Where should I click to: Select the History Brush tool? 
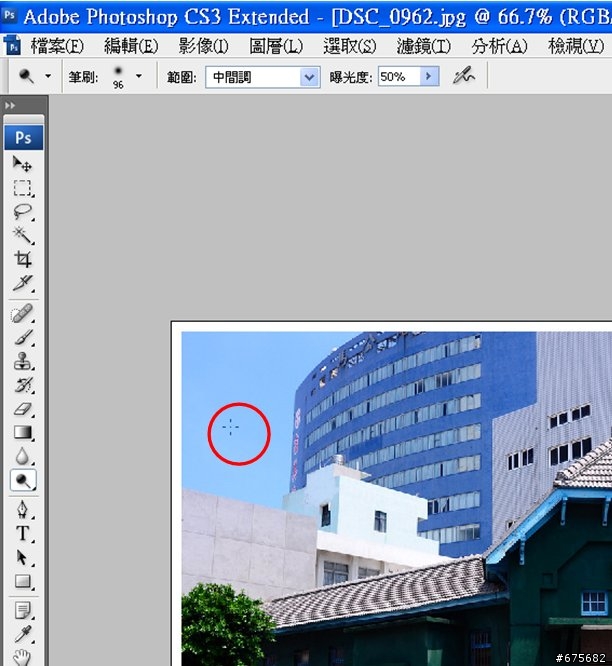(x=22, y=385)
